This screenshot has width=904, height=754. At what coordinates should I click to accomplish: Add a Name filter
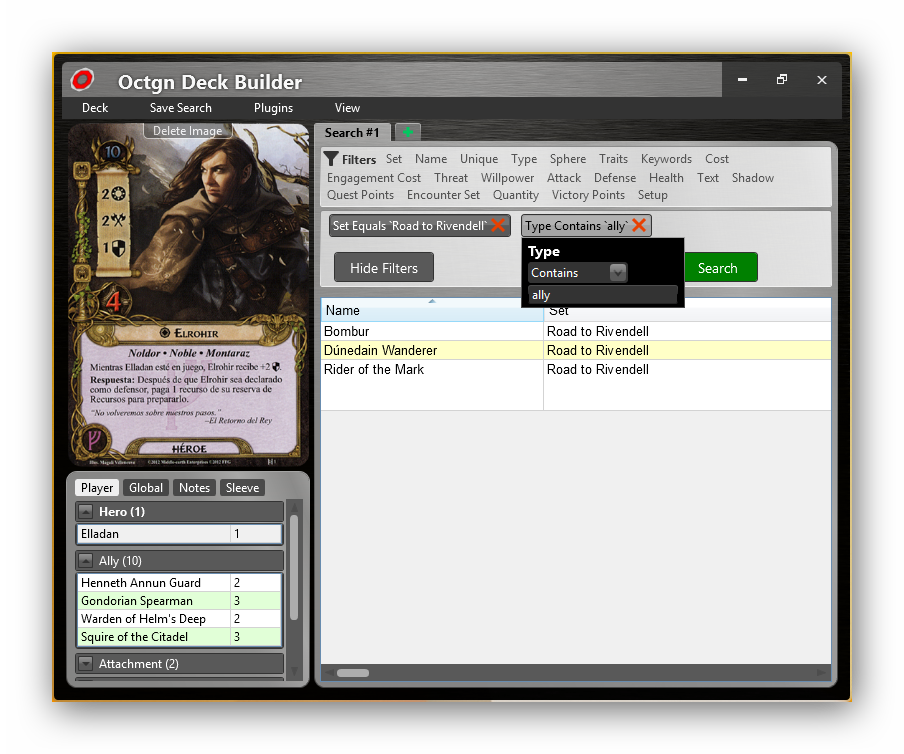click(x=431, y=159)
